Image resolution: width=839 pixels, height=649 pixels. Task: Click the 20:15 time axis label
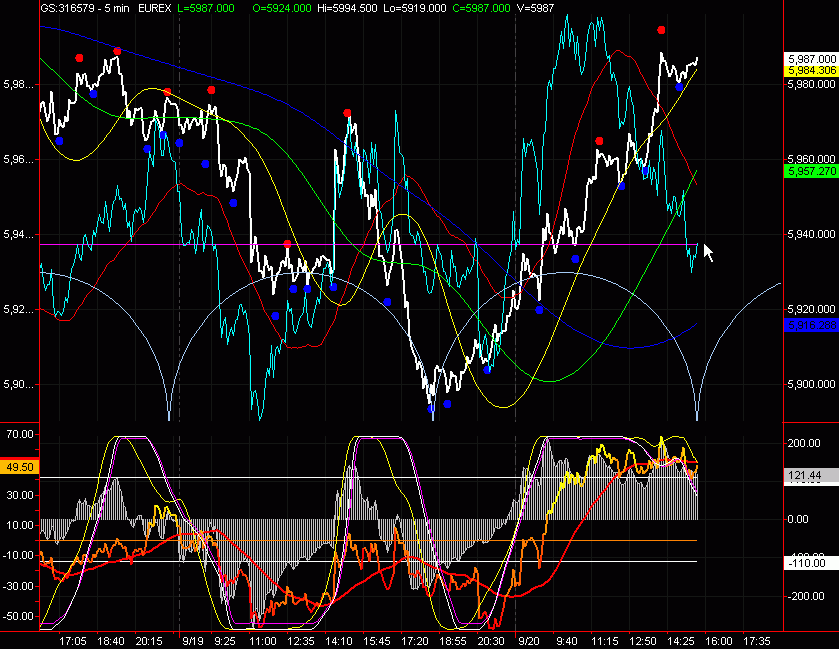pyautogui.click(x=149, y=641)
